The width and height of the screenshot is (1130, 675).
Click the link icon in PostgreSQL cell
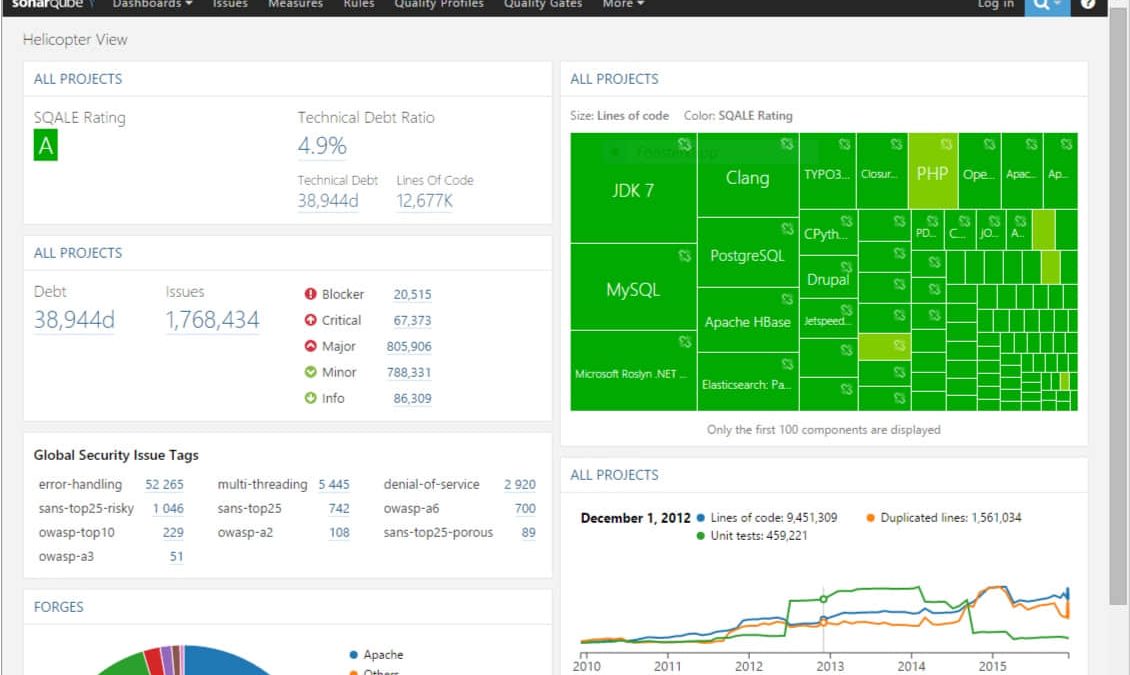(787, 229)
